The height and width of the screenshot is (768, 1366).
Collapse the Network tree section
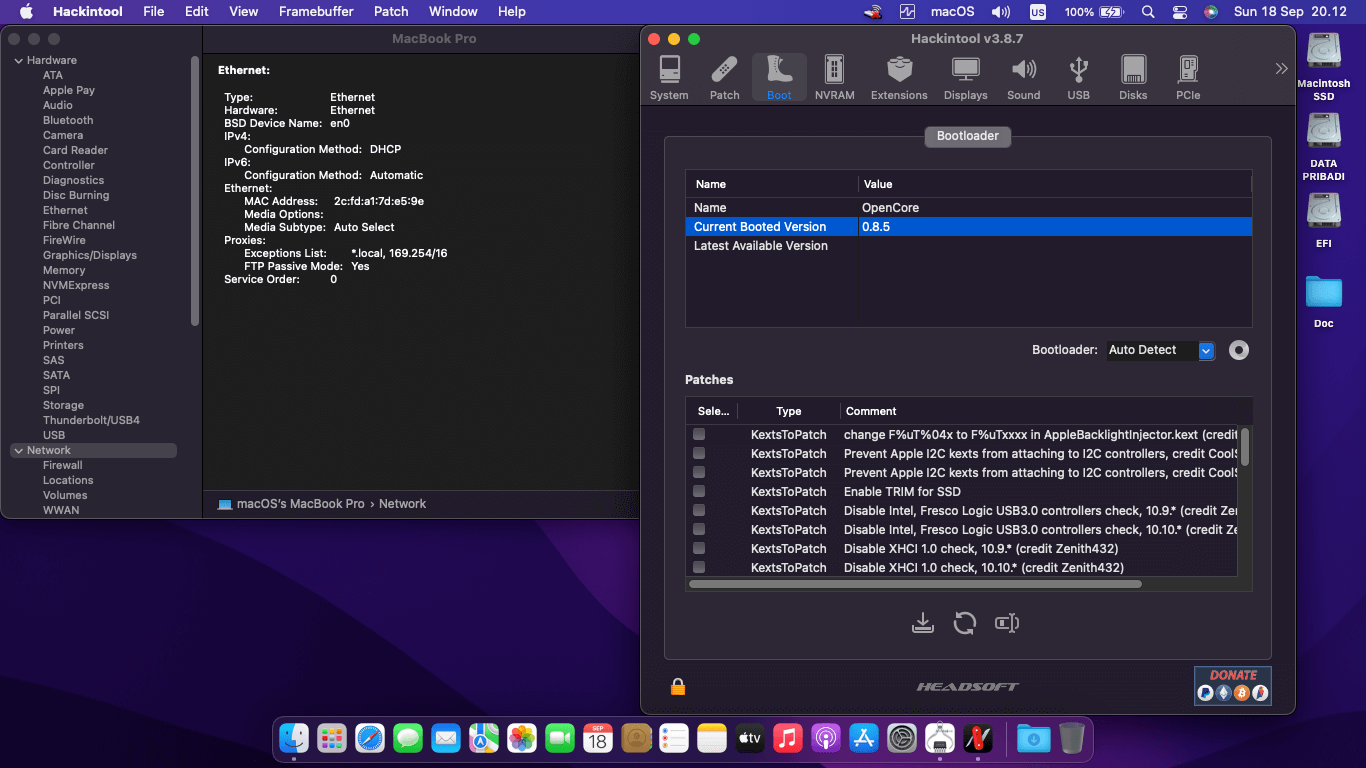tap(18, 451)
